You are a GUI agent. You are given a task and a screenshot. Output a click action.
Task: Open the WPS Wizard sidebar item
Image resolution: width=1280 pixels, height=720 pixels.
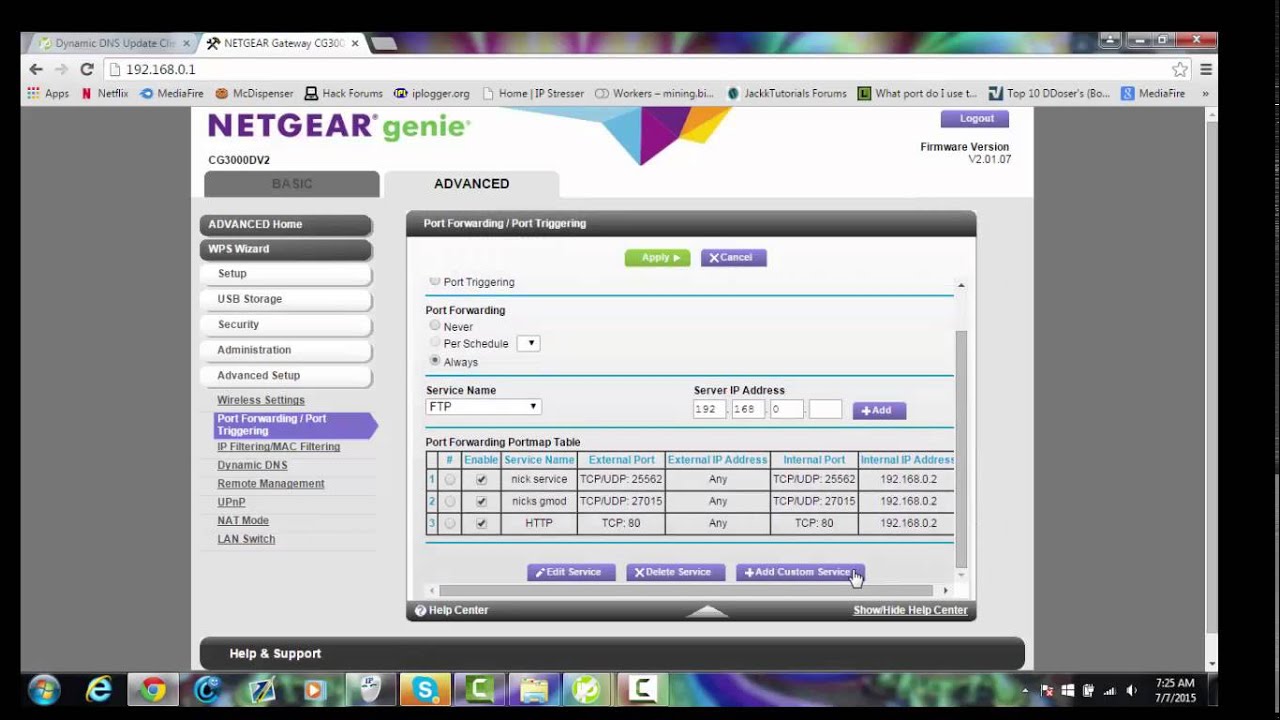[286, 249]
